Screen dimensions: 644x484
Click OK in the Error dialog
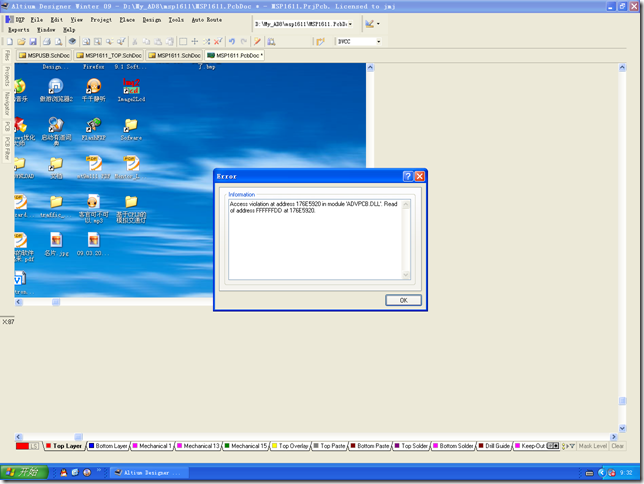pyautogui.click(x=403, y=300)
